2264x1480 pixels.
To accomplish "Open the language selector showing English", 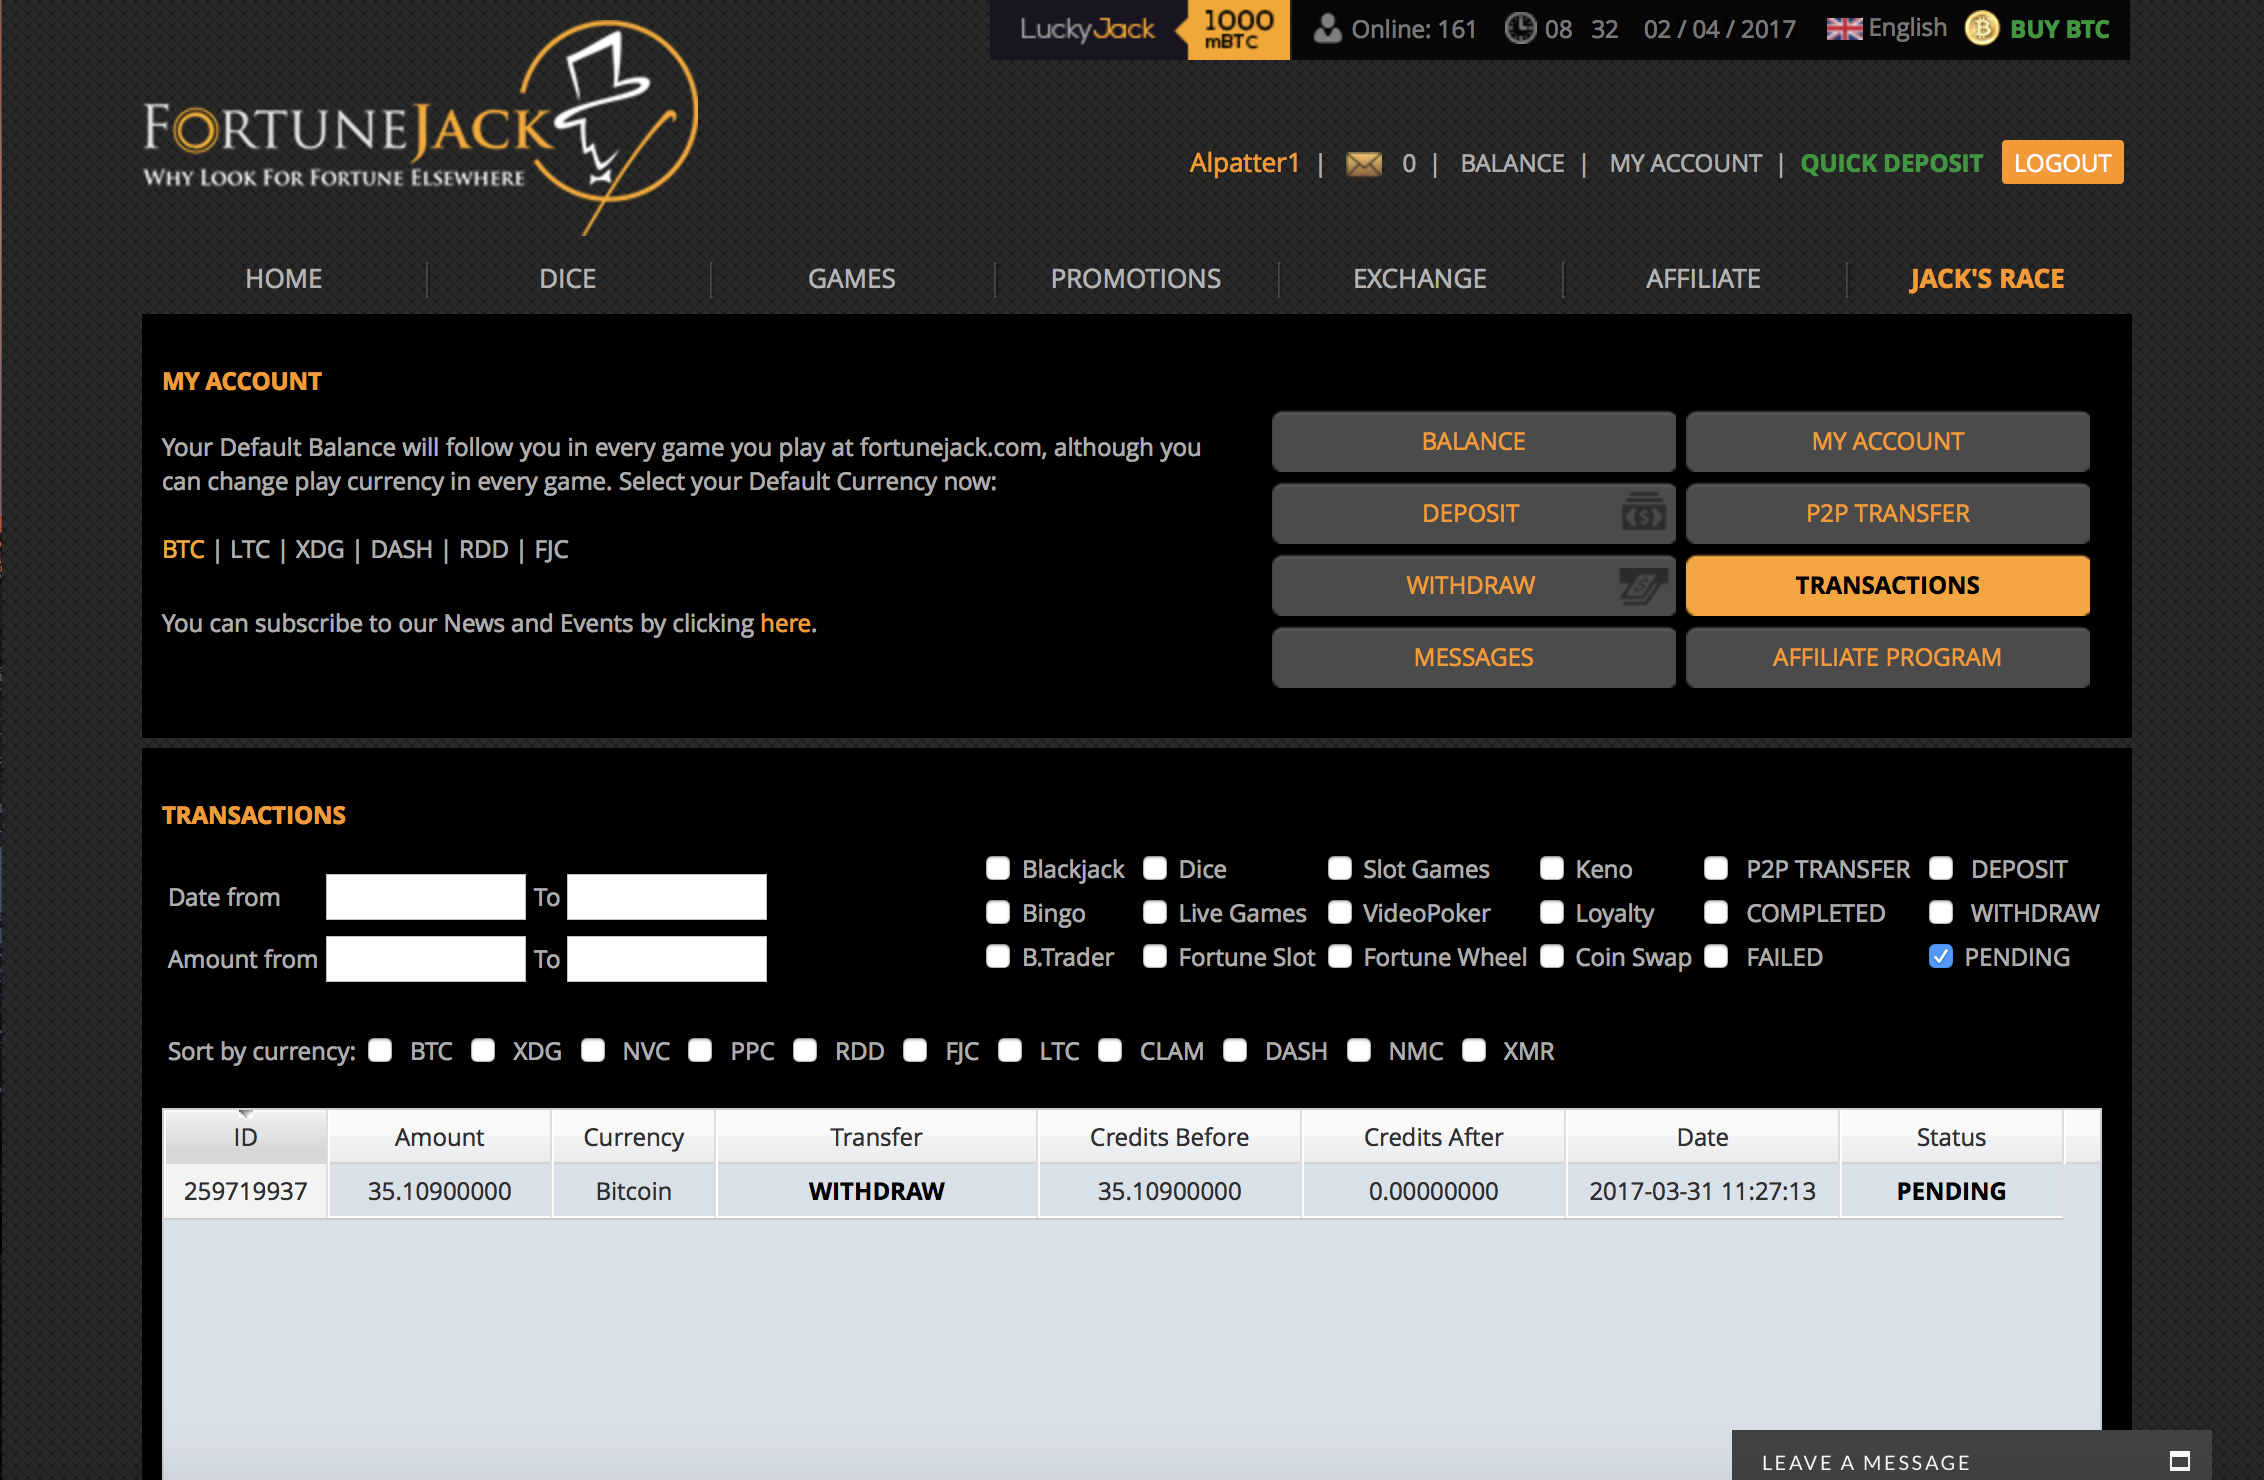I will click(1887, 29).
